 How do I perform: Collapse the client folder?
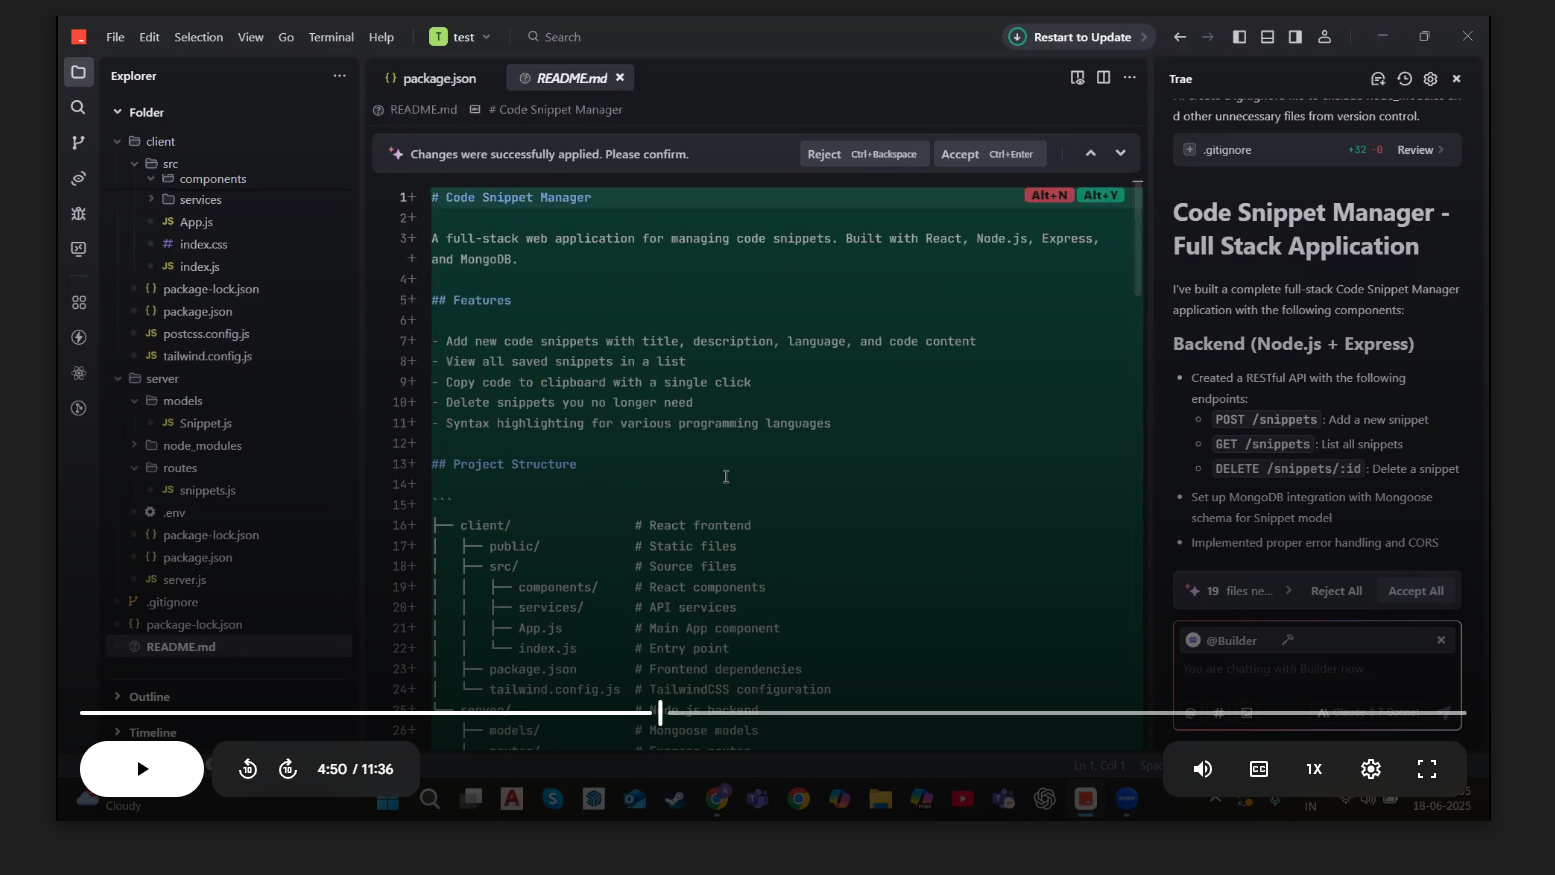[x=117, y=141]
